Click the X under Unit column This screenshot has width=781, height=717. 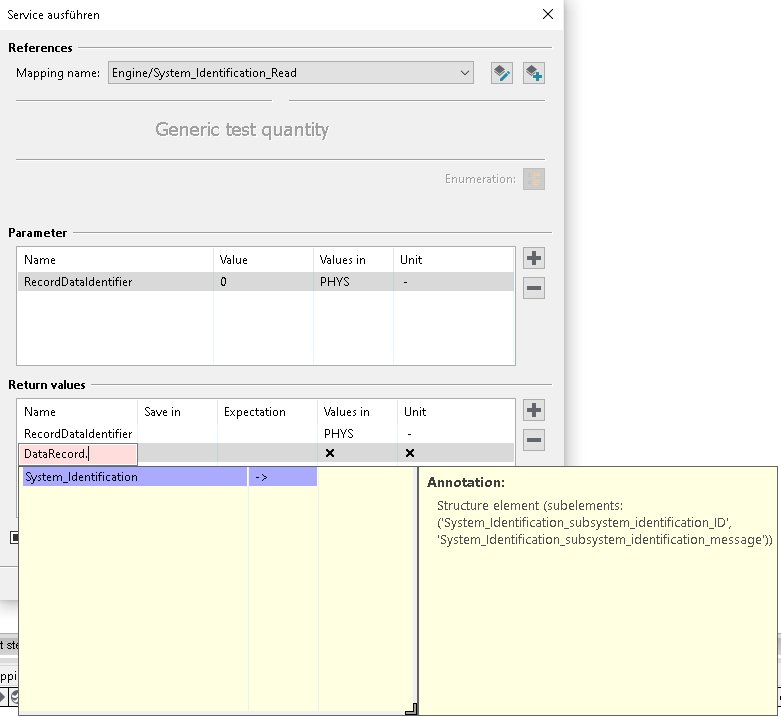click(410, 453)
